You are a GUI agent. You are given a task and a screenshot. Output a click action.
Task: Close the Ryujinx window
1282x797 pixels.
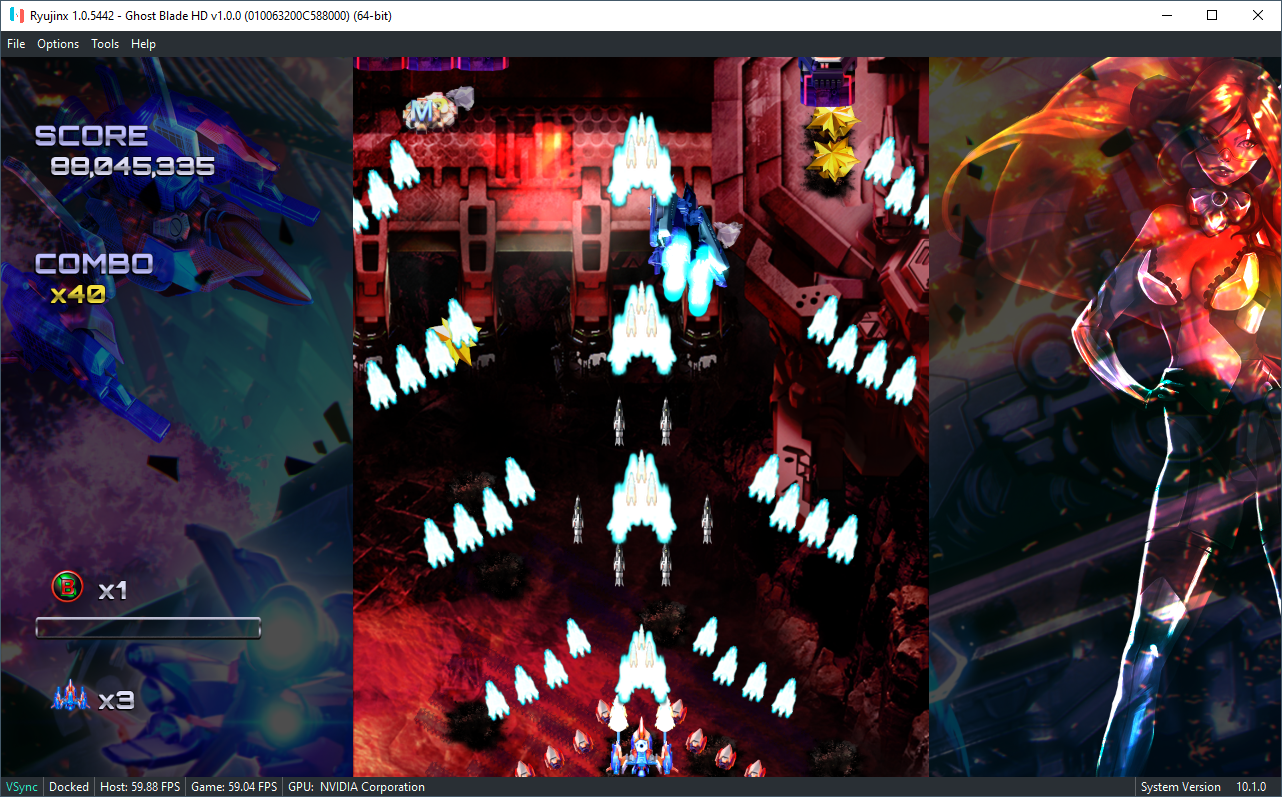tap(1258, 15)
